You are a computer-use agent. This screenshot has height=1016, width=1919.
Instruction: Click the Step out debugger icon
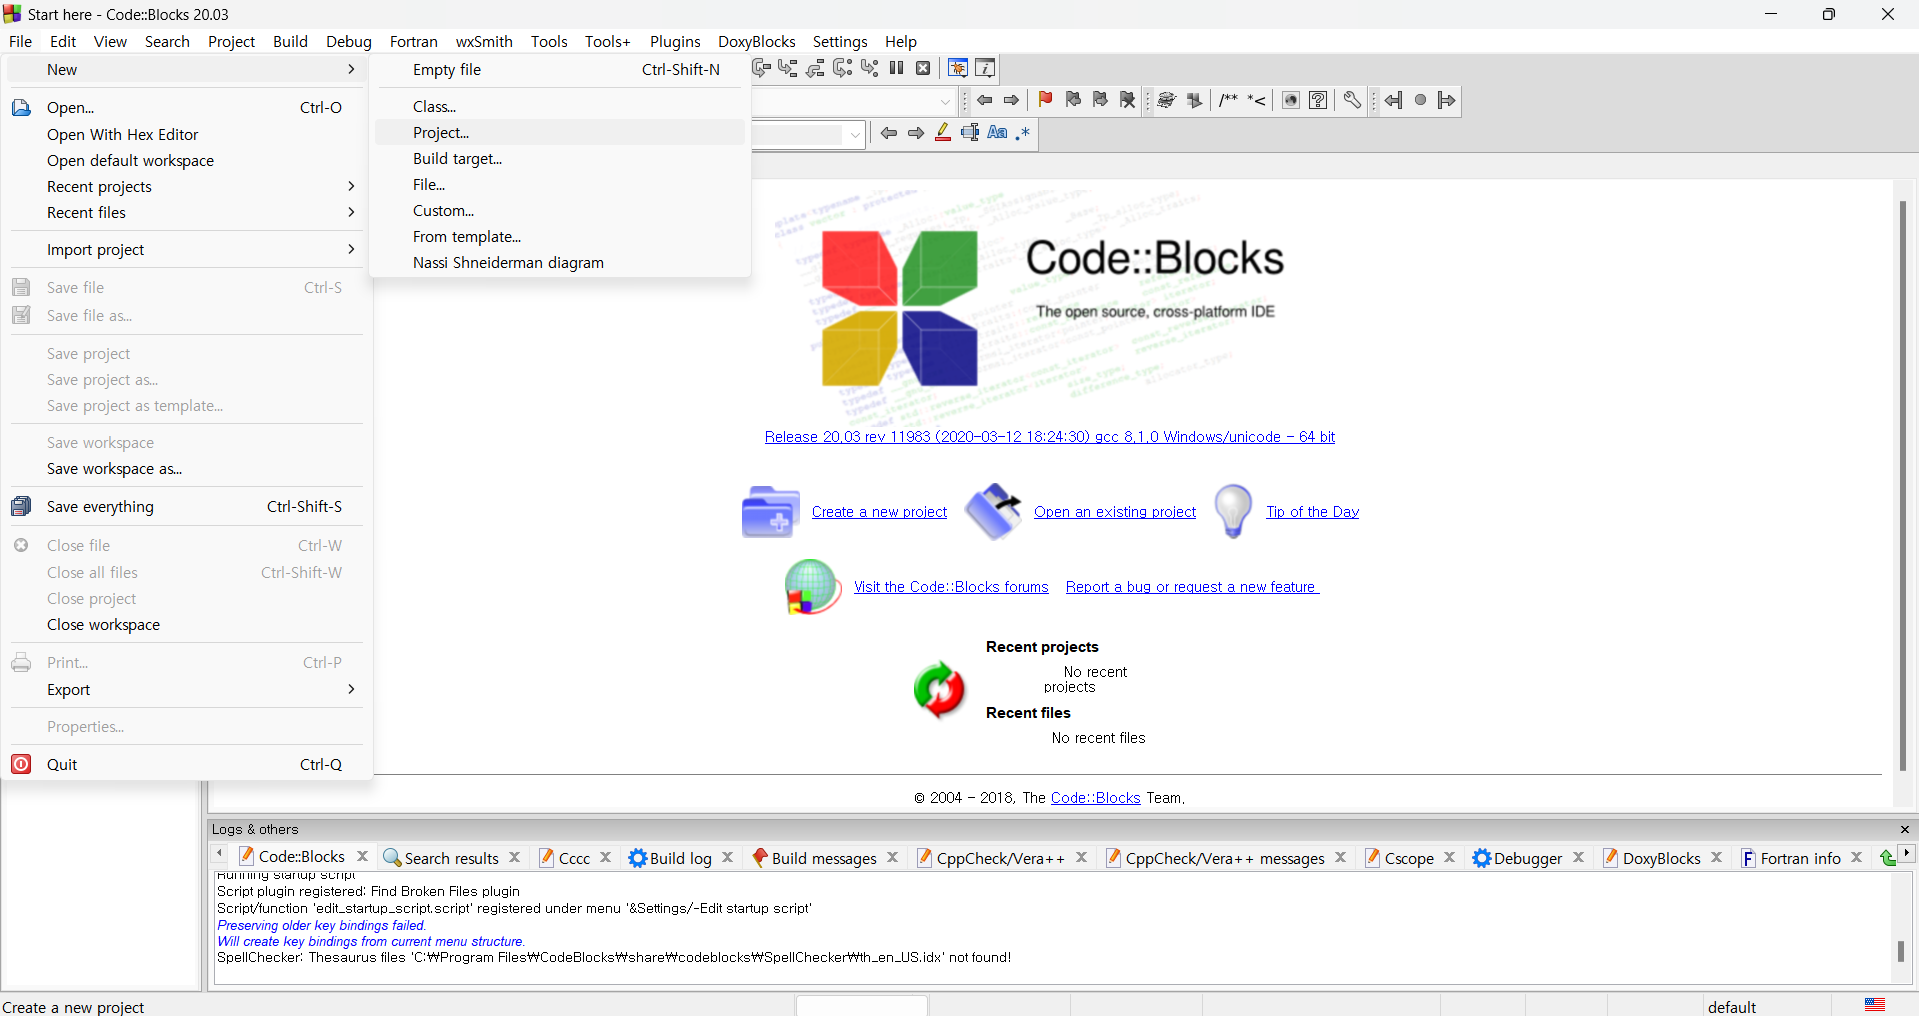[x=815, y=68]
